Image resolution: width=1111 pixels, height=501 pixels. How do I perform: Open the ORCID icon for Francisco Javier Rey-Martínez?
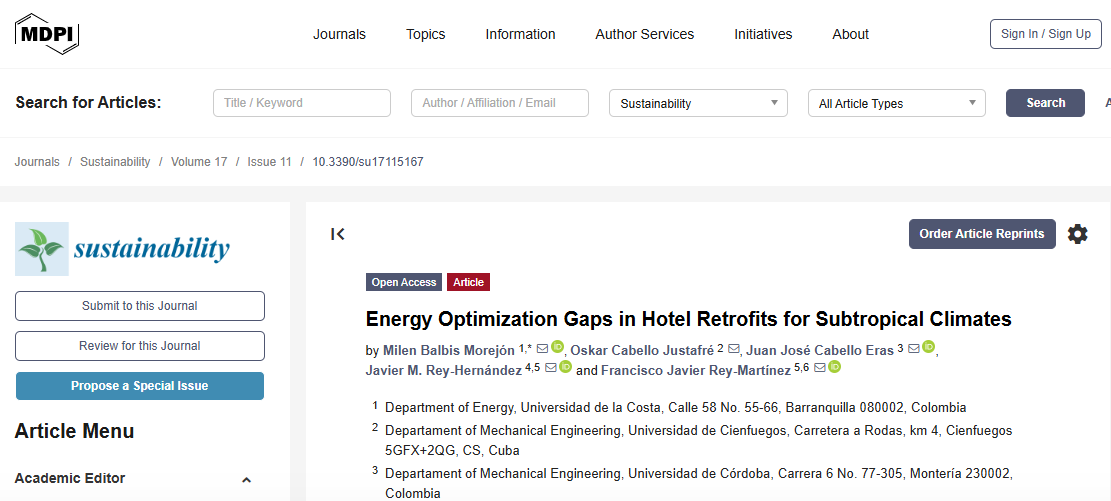point(835,368)
